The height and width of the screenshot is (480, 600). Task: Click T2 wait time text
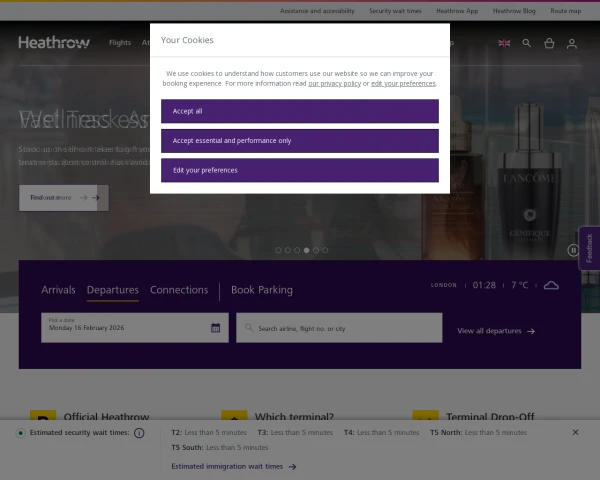coord(209,433)
